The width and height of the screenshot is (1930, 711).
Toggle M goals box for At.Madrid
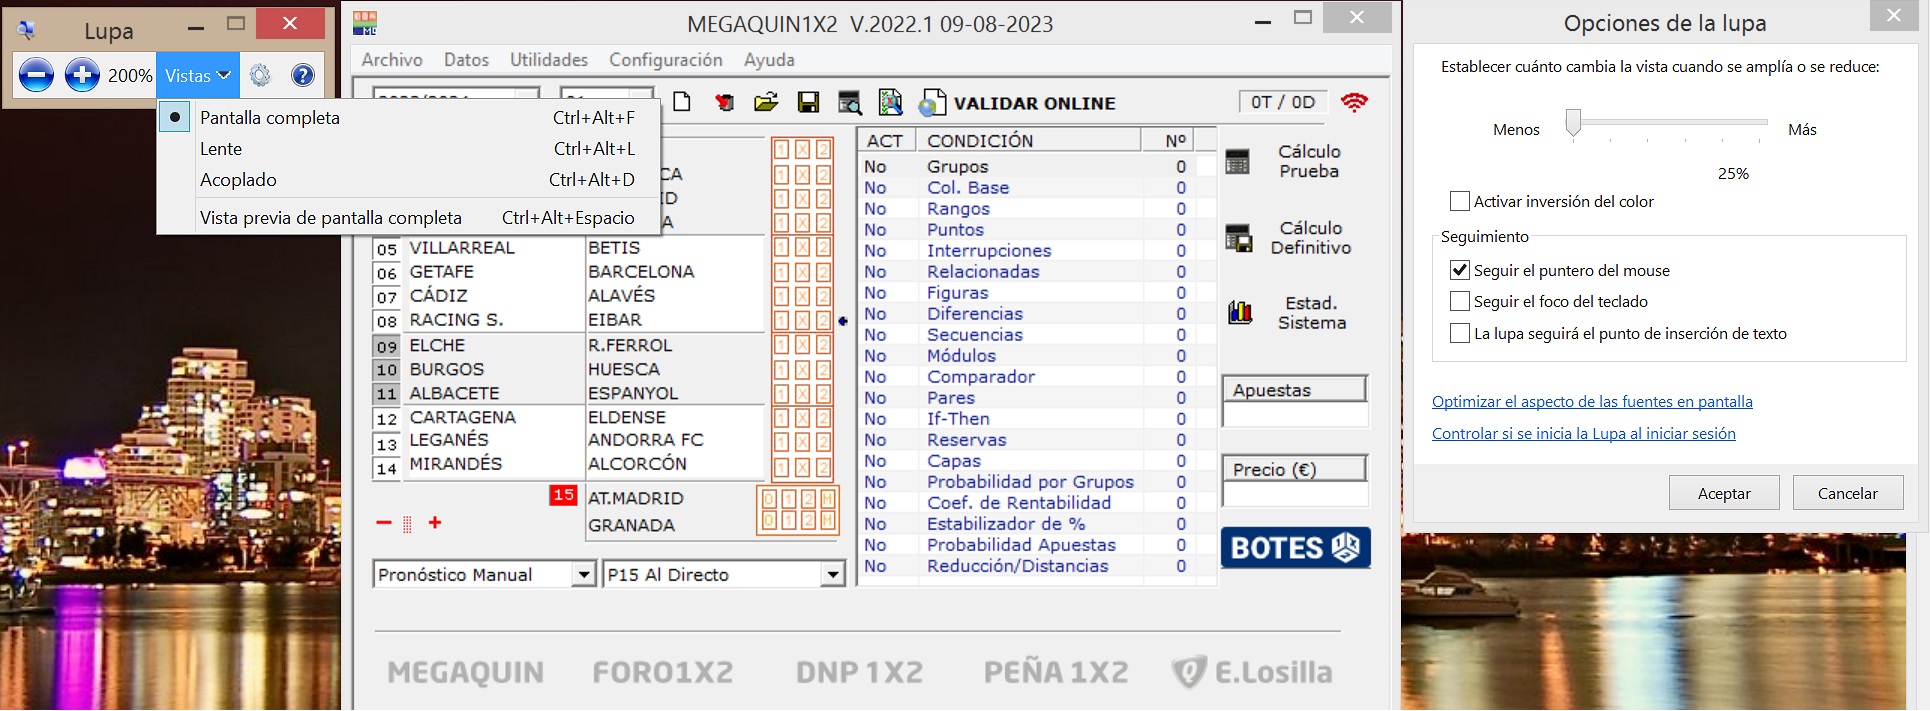pos(828,498)
